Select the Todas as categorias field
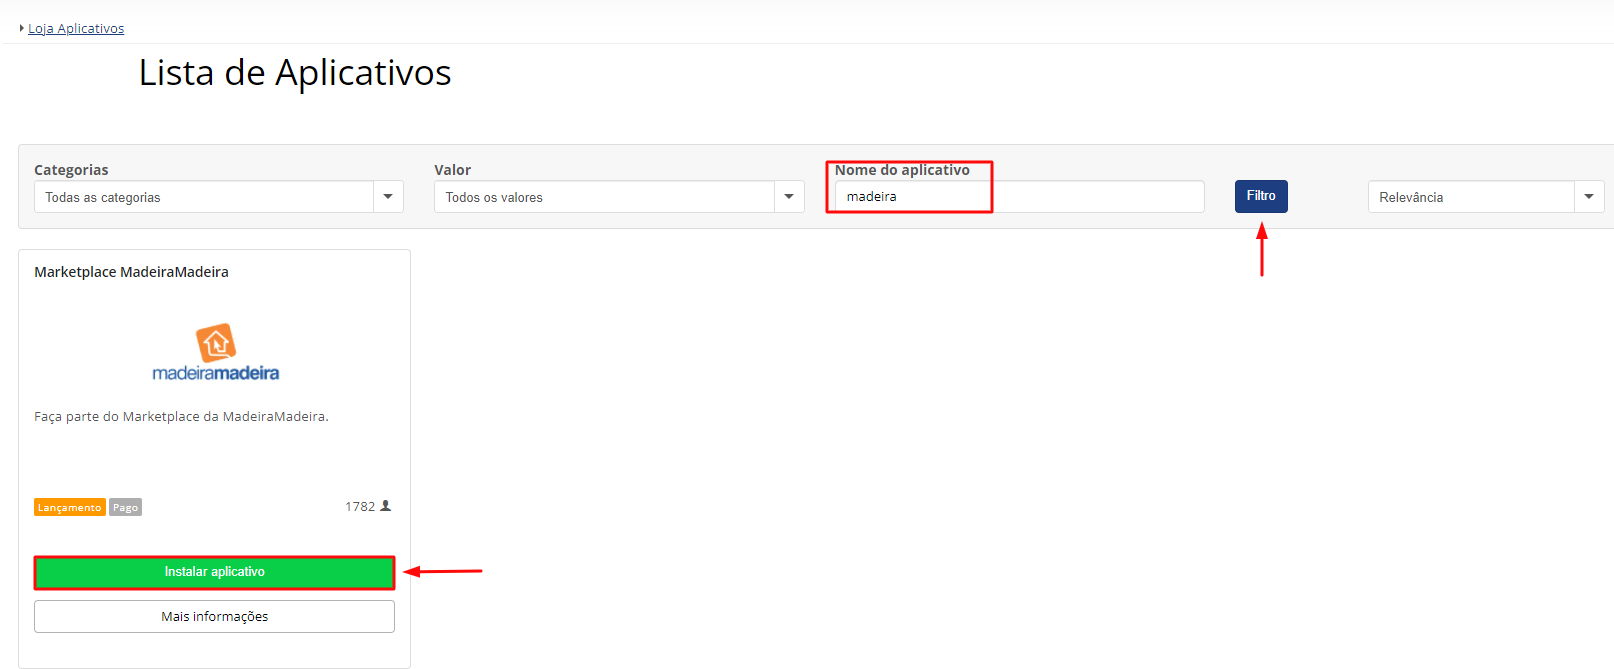 click(x=204, y=197)
